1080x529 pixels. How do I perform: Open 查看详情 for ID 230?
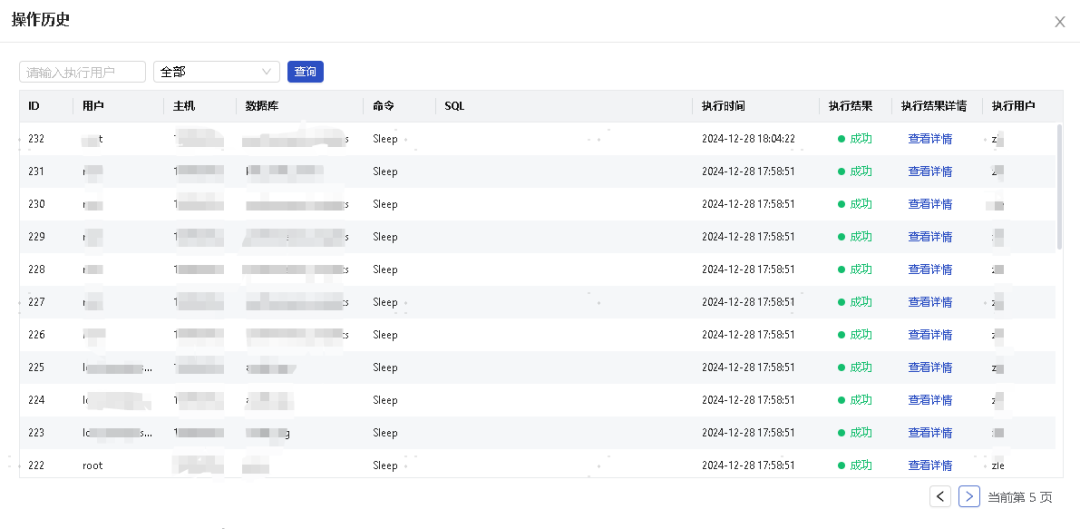930,204
